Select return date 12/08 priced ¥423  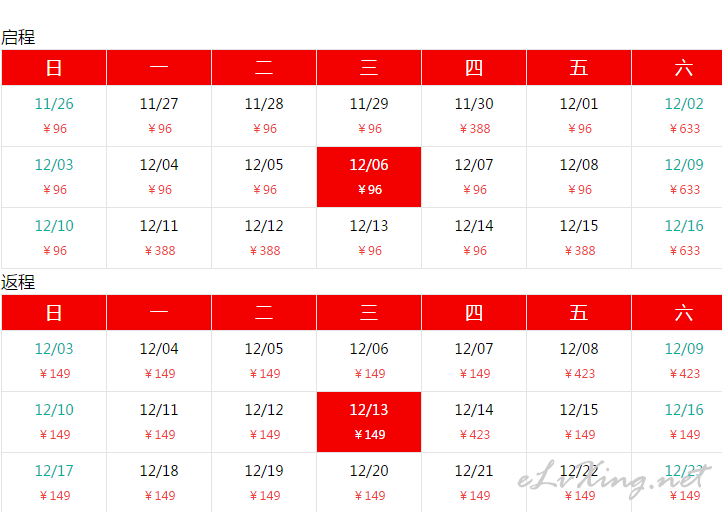[x=579, y=361]
